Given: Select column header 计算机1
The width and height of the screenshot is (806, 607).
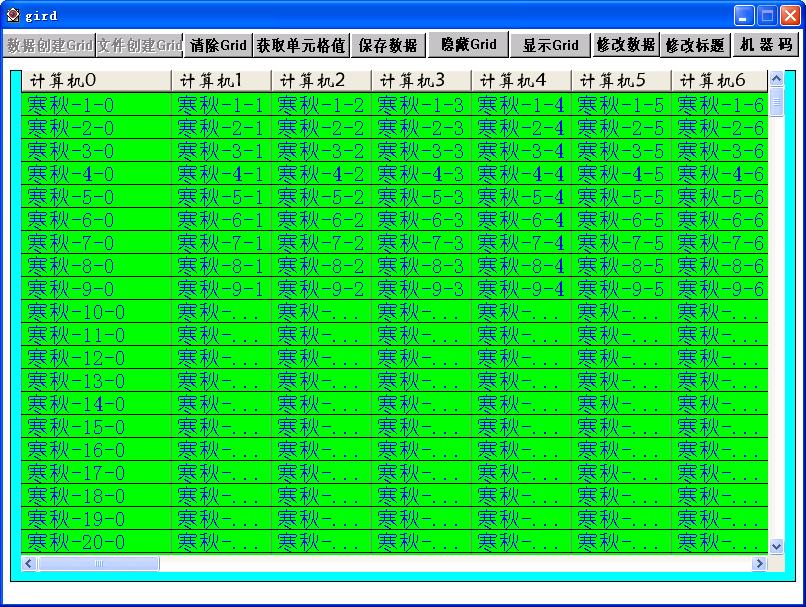Looking at the screenshot, I should click(221, 81).
